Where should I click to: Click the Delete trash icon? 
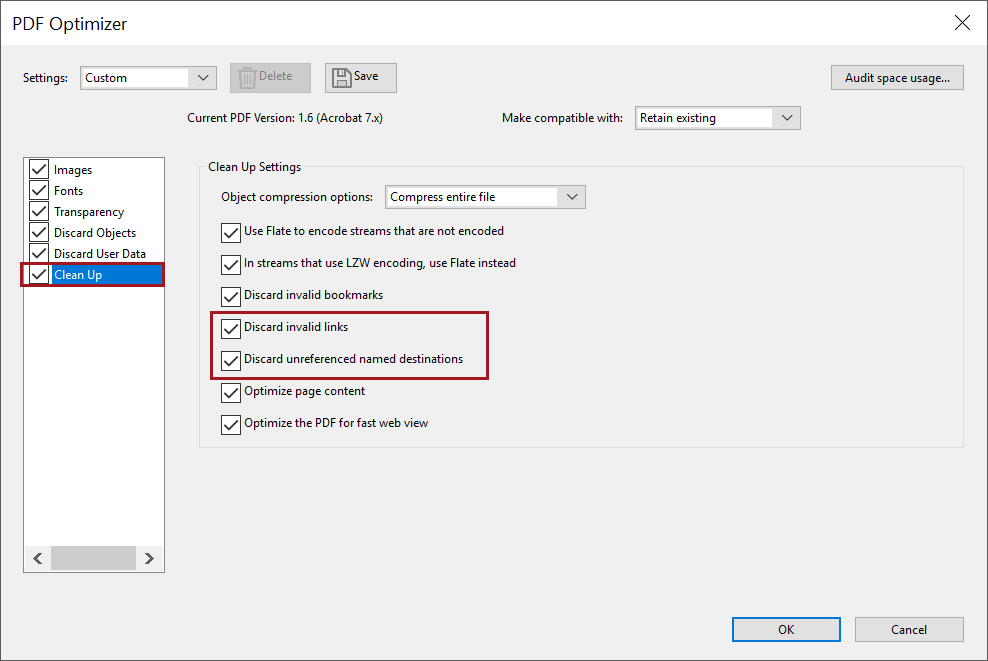point(269,77)
